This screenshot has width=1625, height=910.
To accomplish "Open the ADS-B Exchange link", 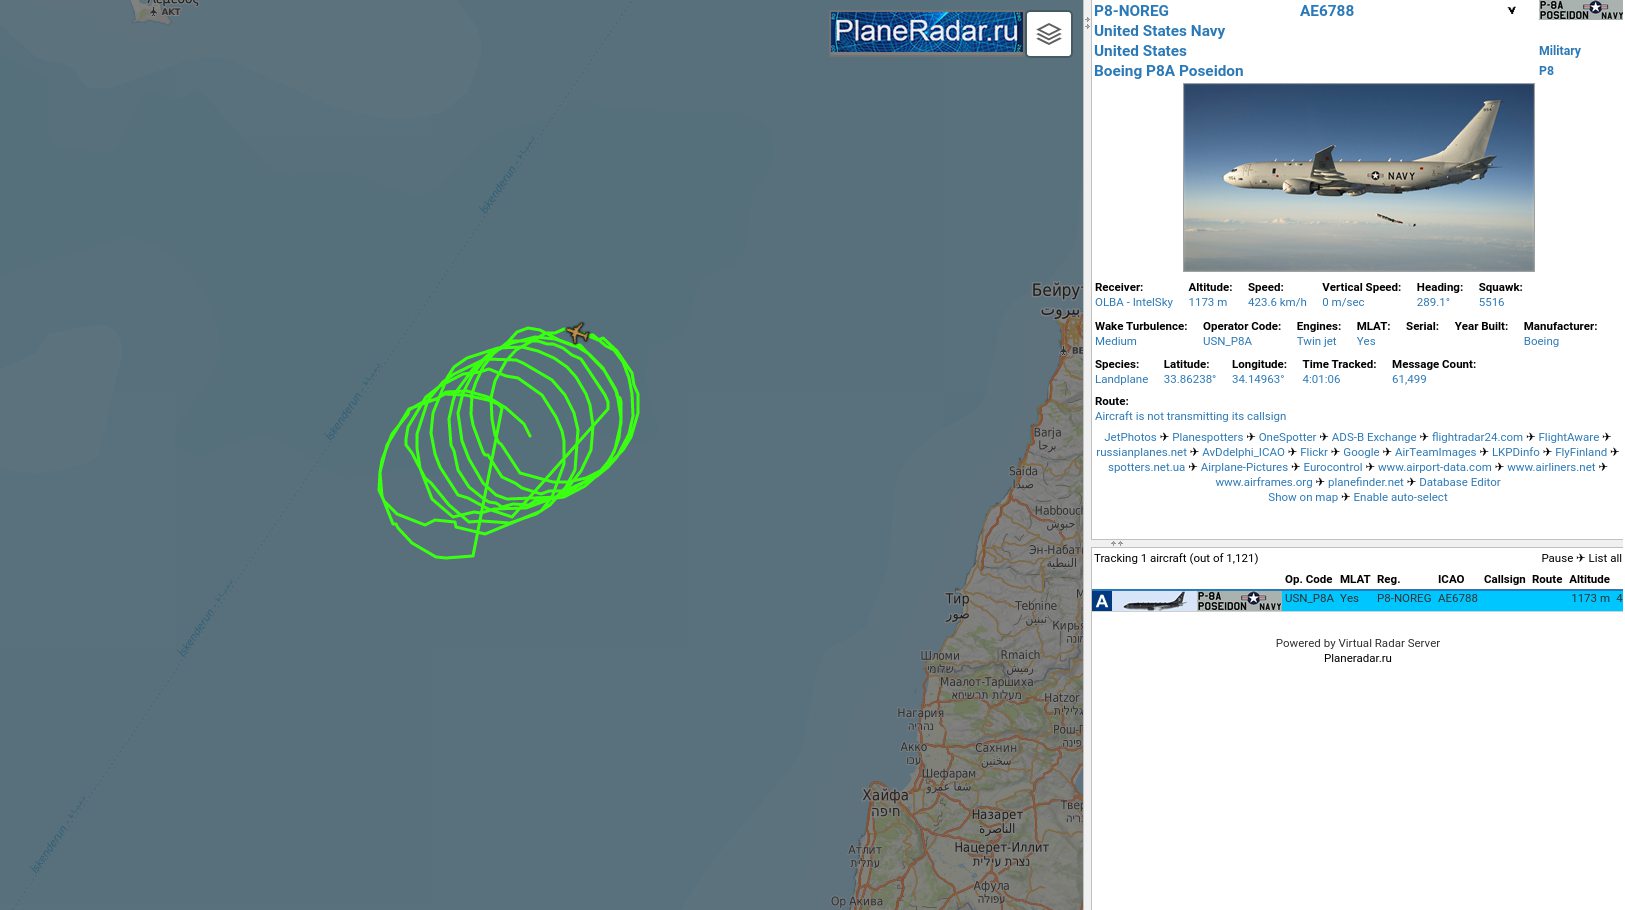I will click(x=1373, y=437).
